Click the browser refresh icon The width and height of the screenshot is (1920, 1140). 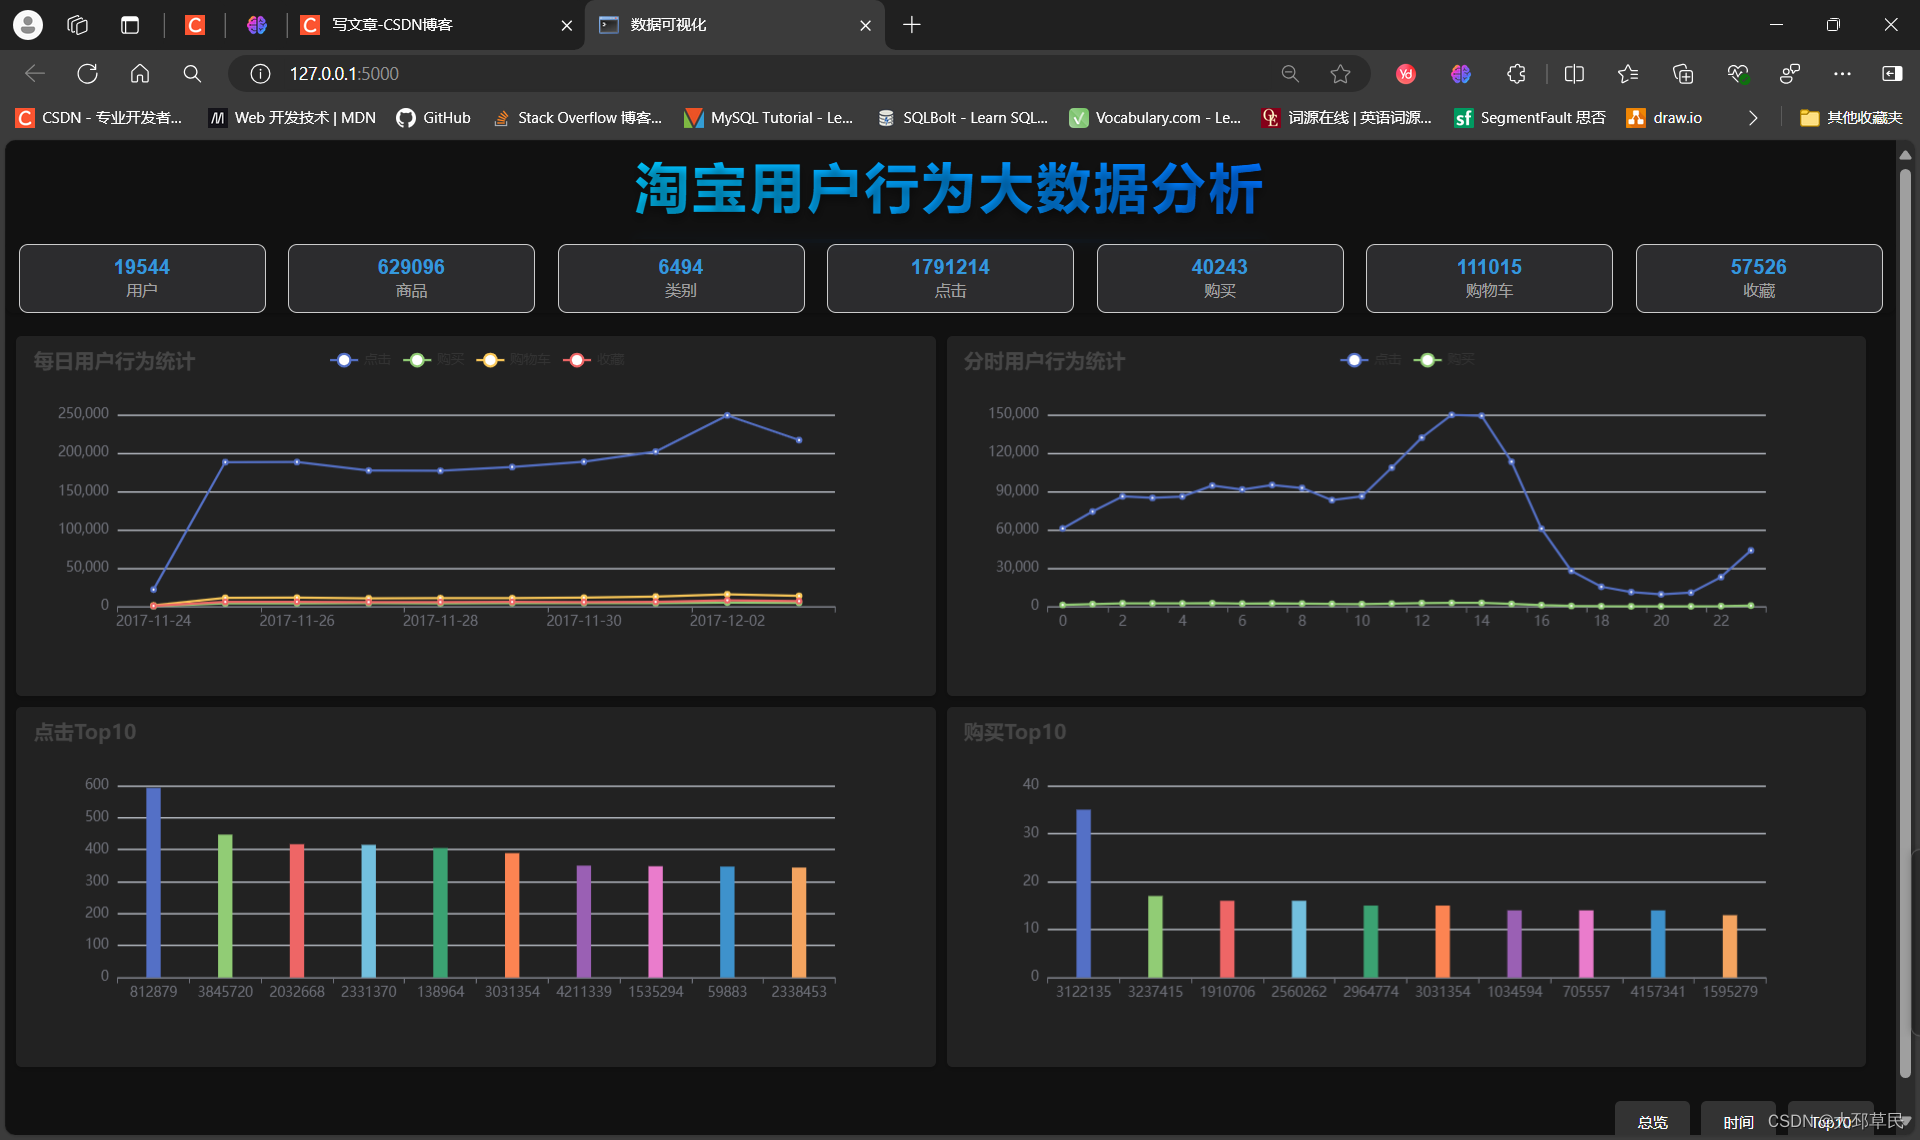(x=87, y=73)
